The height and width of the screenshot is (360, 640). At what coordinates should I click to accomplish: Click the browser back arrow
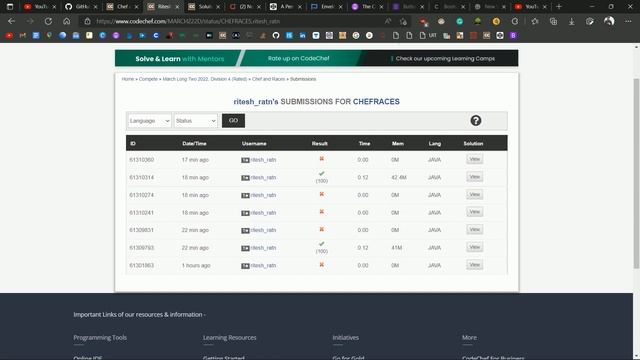[x=11, y=21]
